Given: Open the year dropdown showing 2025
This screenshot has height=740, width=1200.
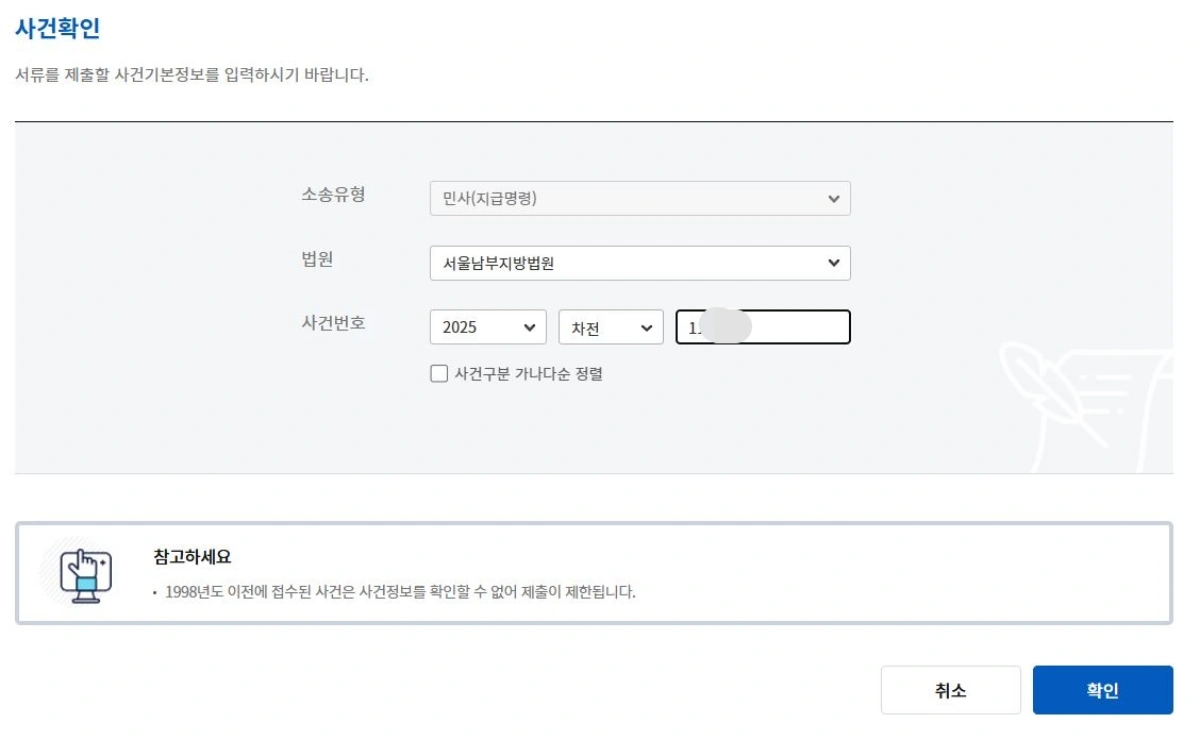Looking at the screenshot, I should (488, 326).
